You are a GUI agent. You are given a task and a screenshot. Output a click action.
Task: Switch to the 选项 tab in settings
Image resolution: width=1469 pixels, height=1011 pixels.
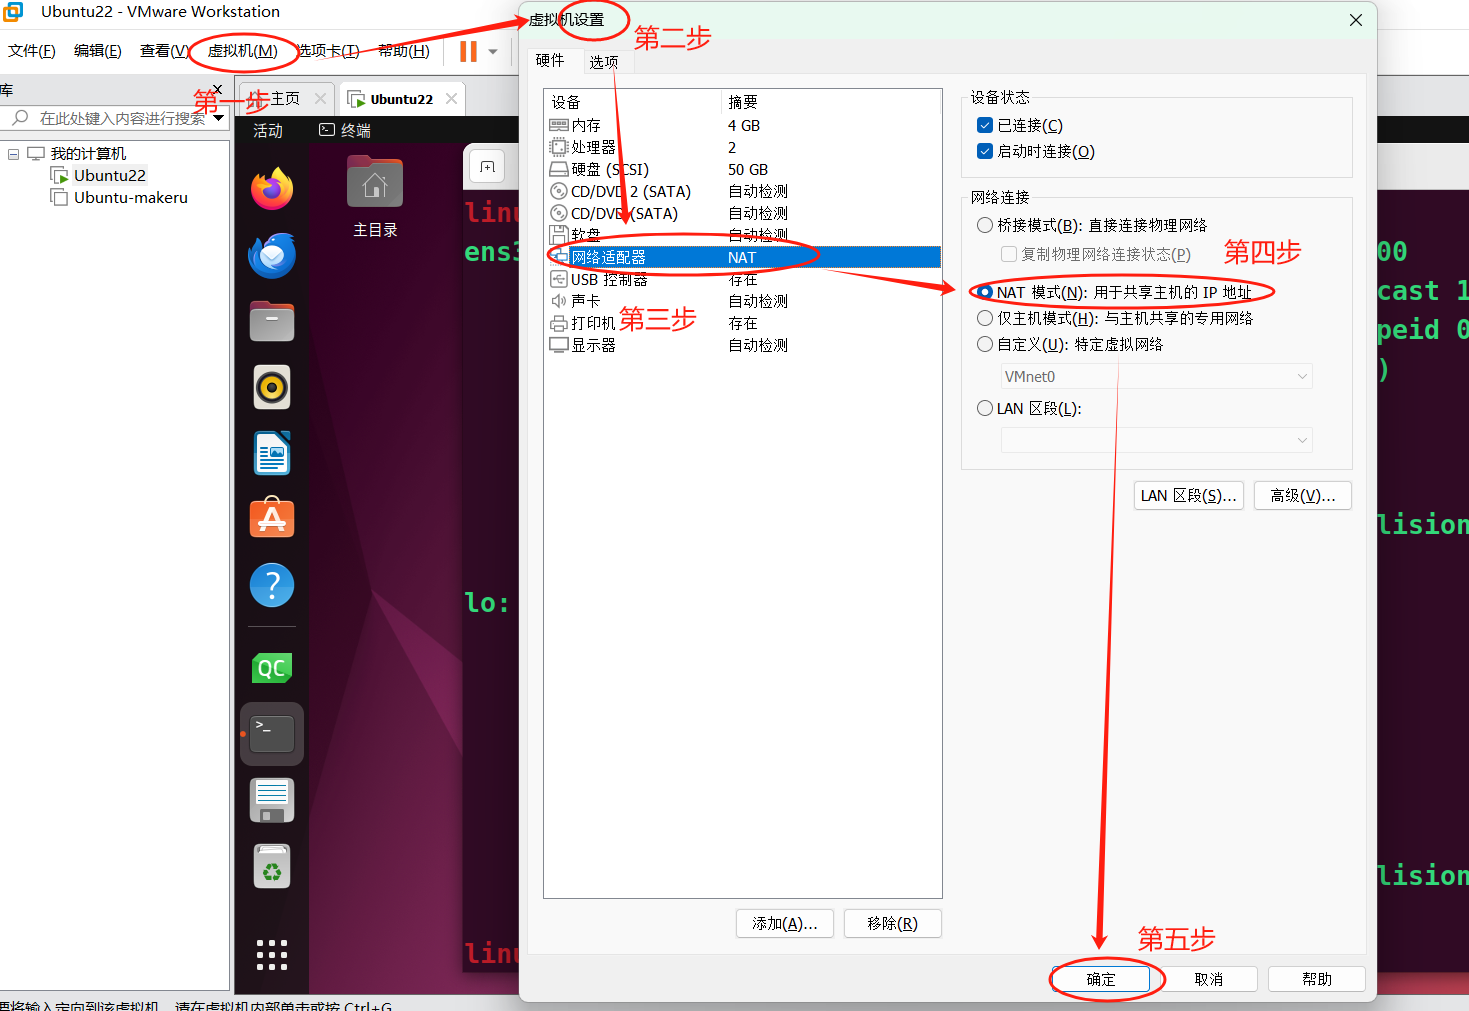tap(604, 62)
